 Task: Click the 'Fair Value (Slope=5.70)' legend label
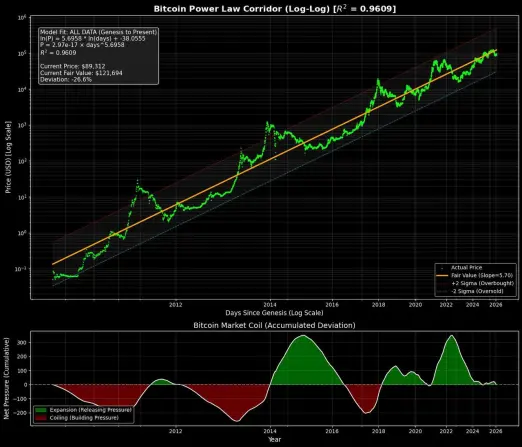(x=482, y=275)
